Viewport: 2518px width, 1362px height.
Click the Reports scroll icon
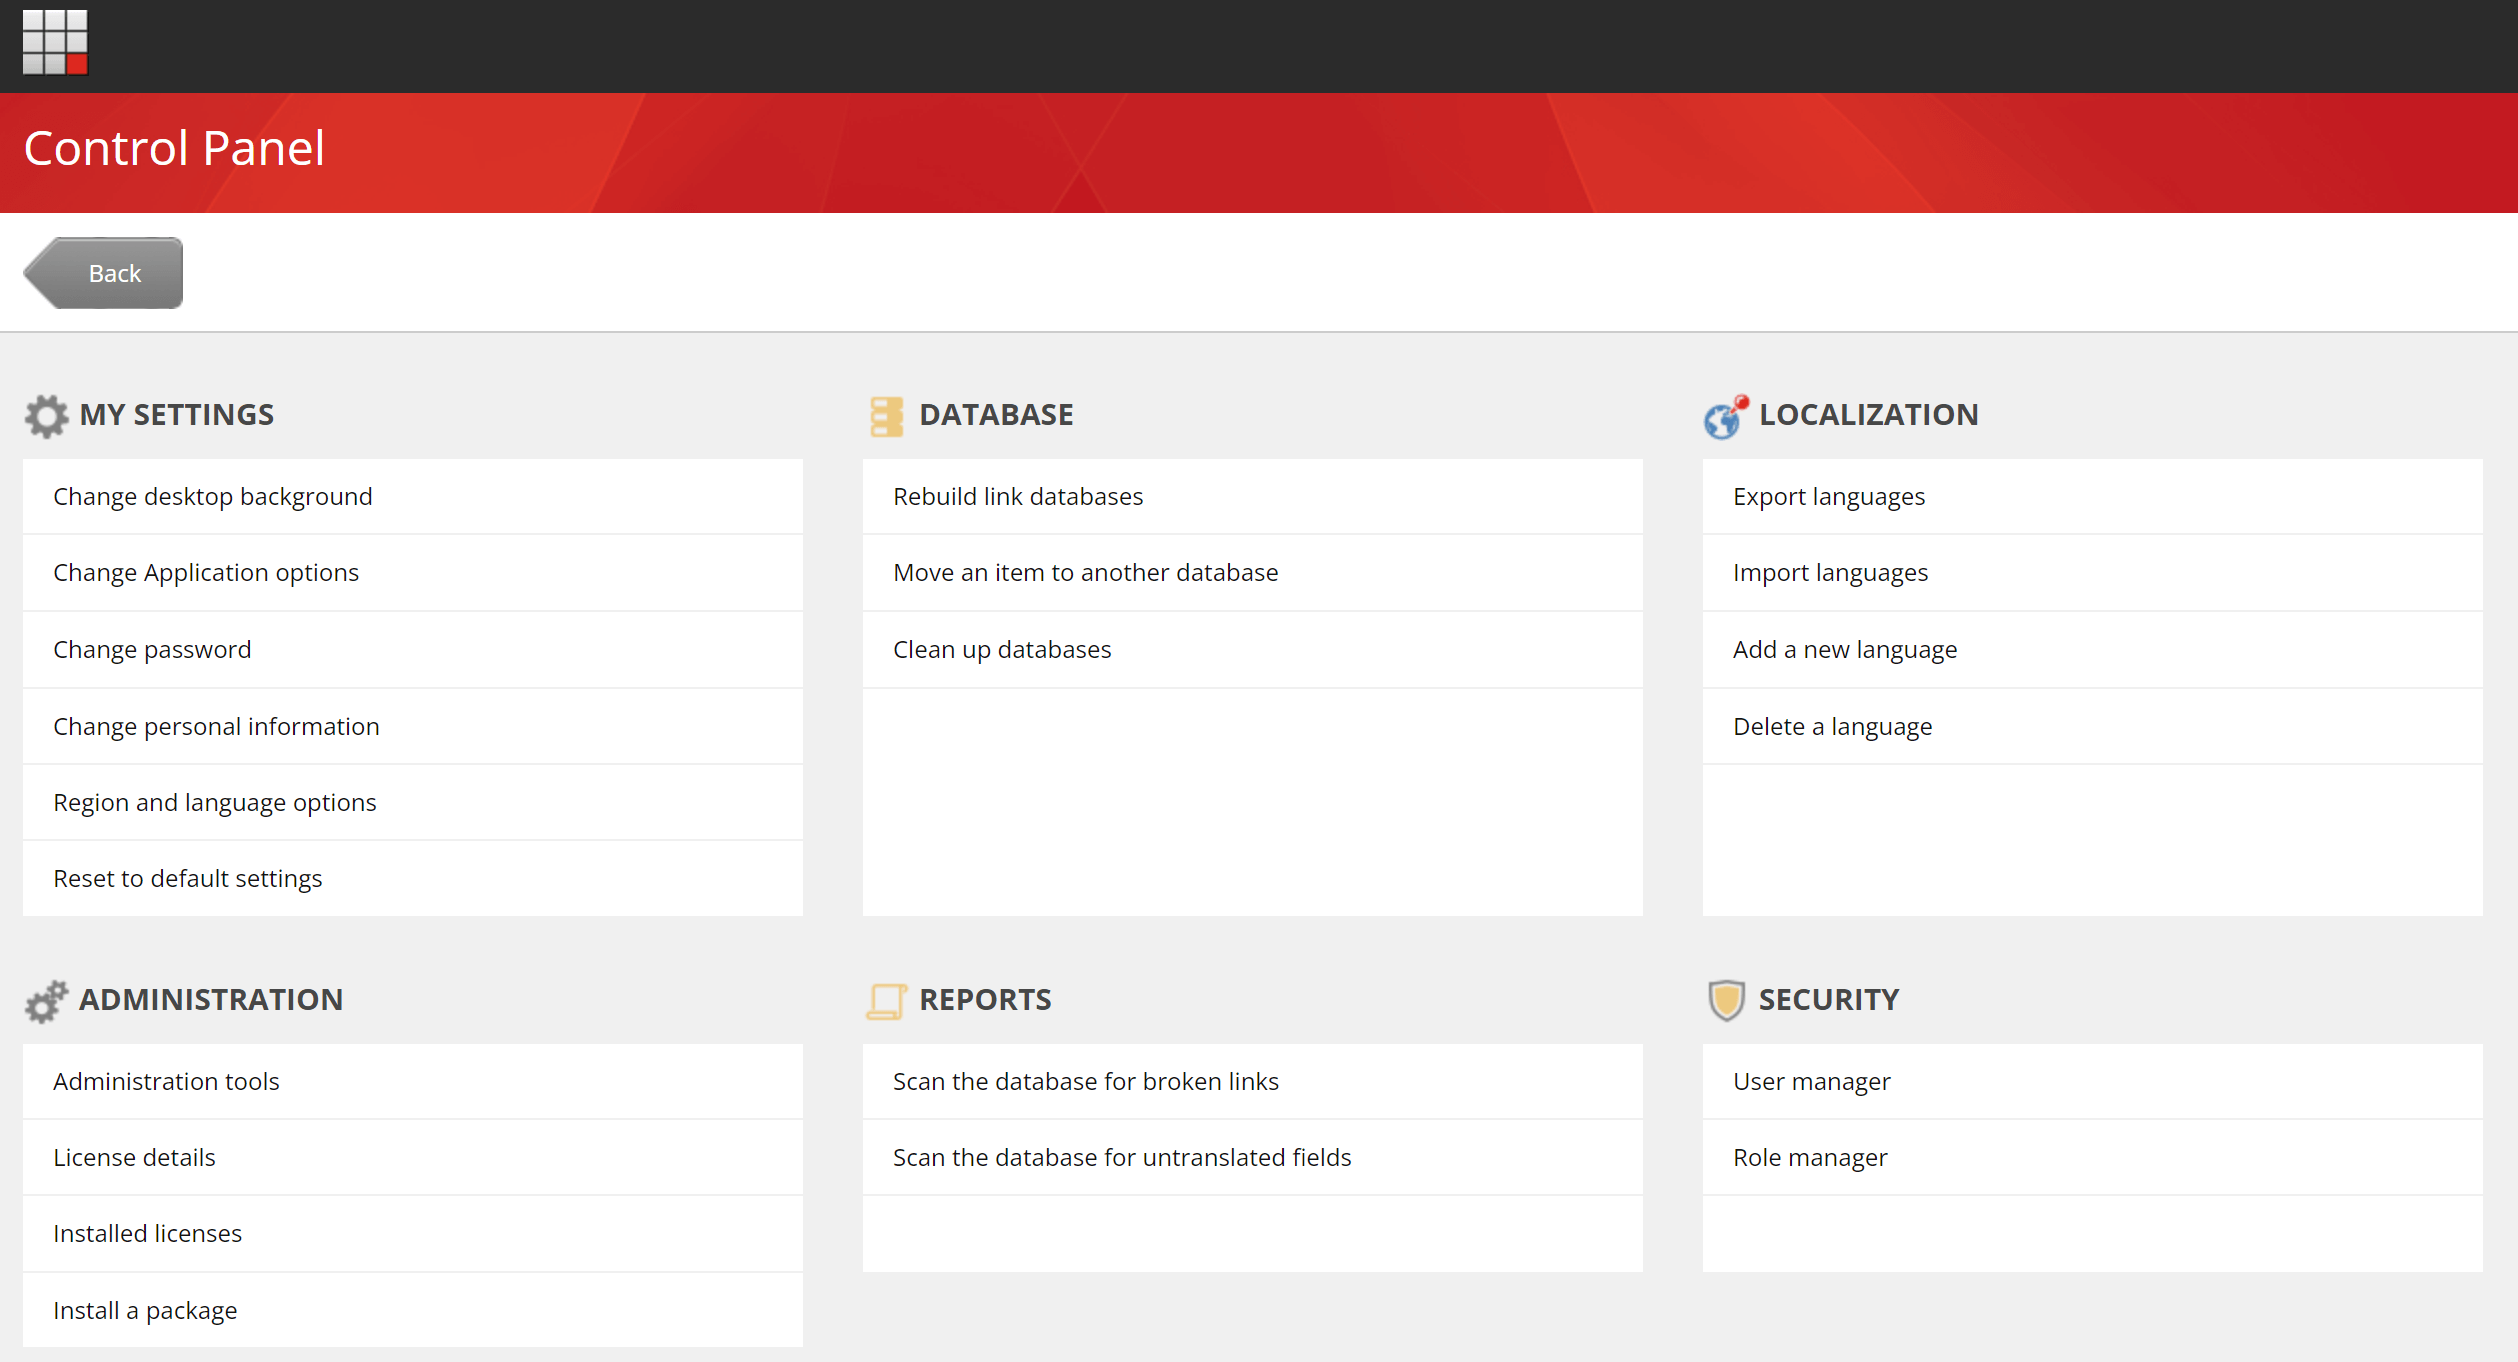click(886, 1001)
